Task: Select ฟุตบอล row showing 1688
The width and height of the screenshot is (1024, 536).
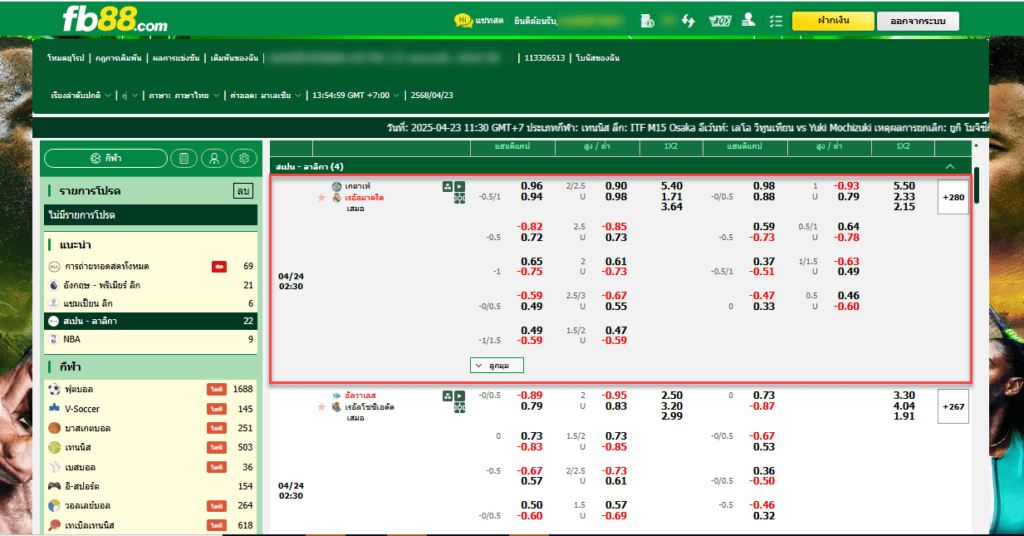Action: click(x=151, y=389)
